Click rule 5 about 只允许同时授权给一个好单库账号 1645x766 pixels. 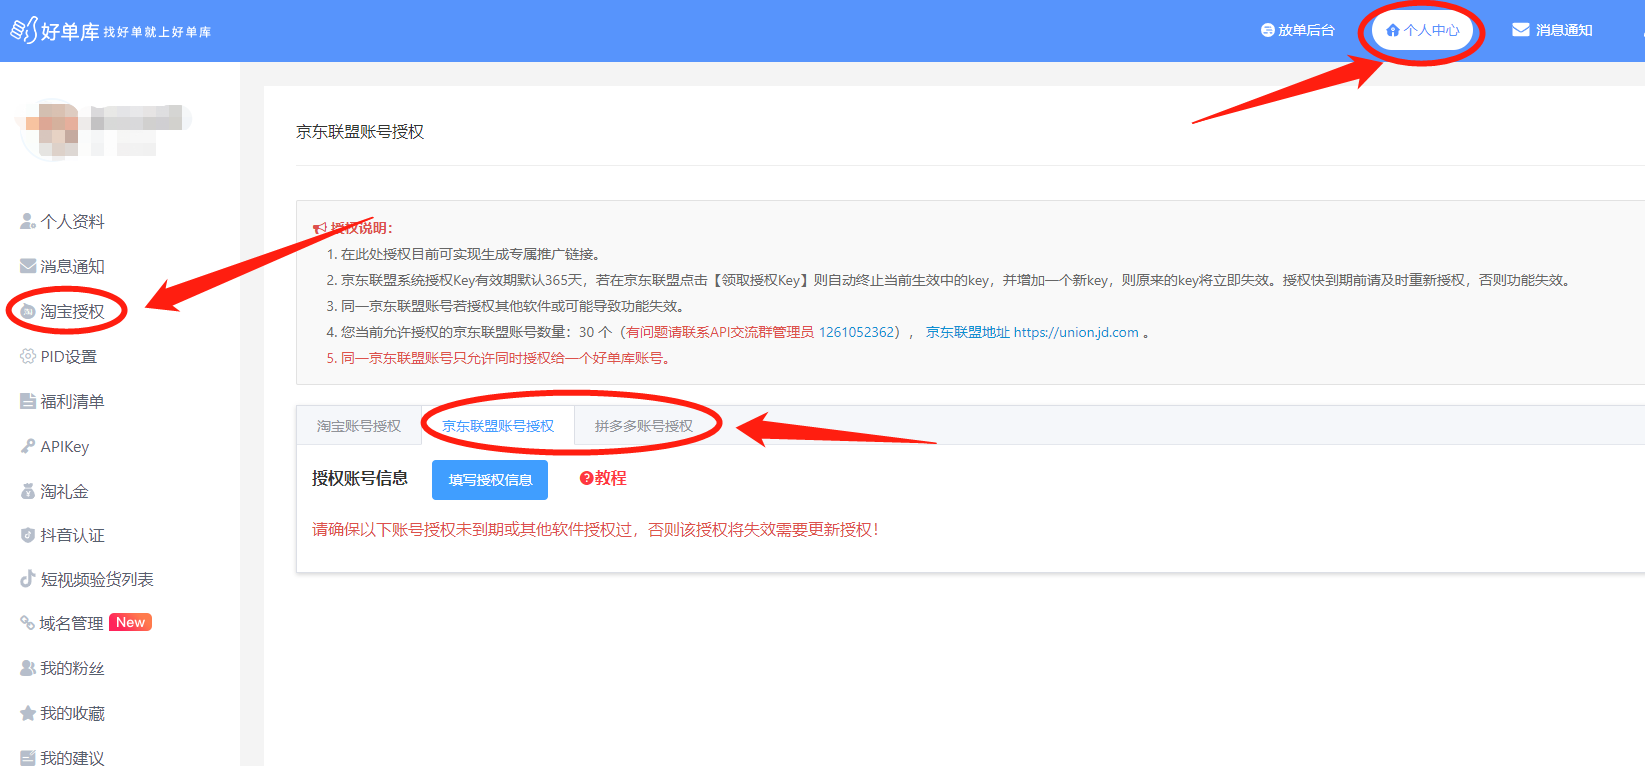(498, 358)
